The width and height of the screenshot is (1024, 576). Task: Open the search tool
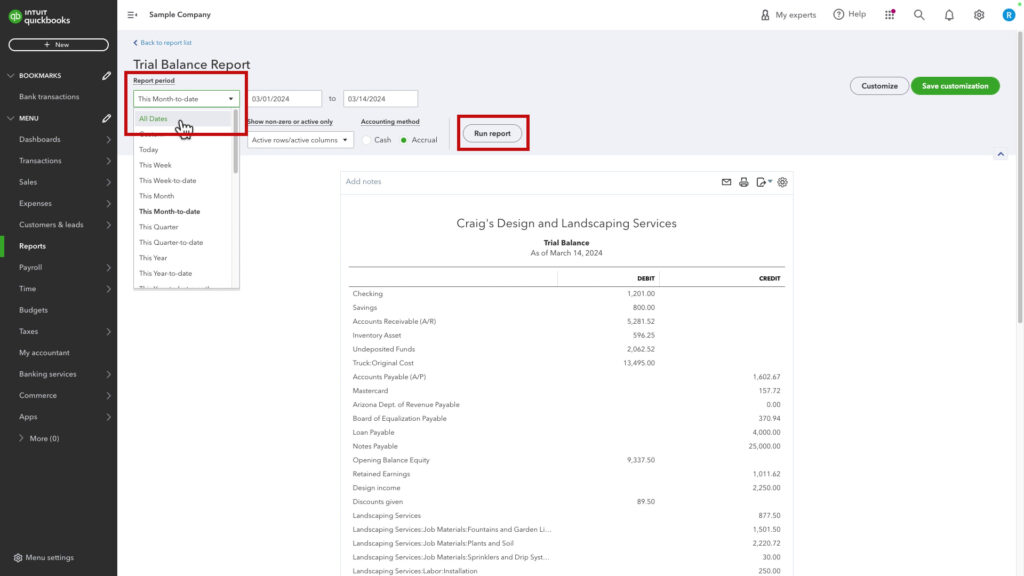pos(917,14)
